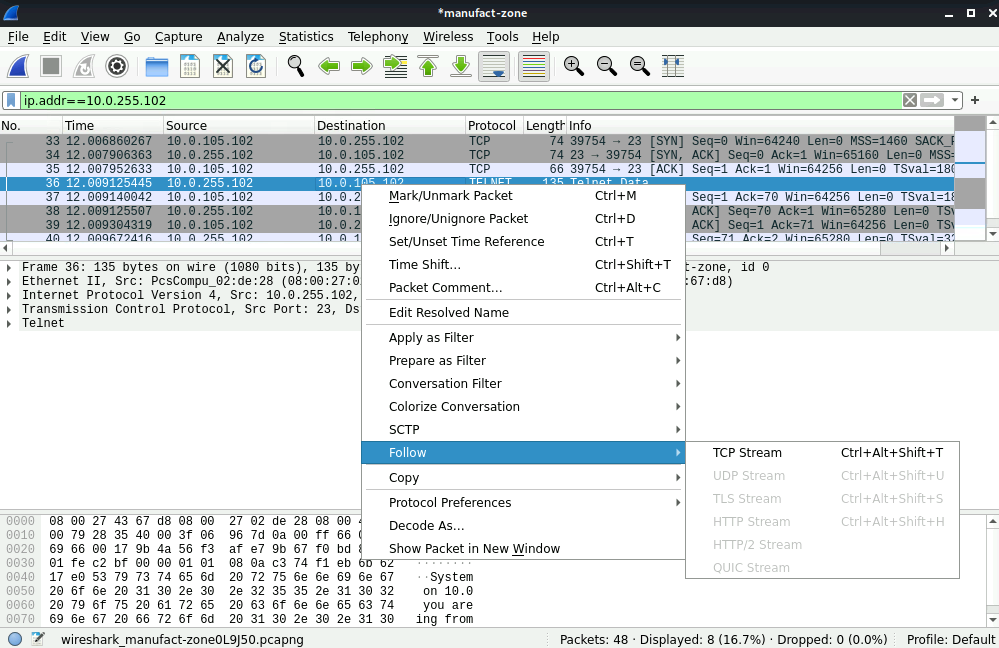Restart the current capture
This screenshot has width=999, height=648.
(x=84, y=66)
